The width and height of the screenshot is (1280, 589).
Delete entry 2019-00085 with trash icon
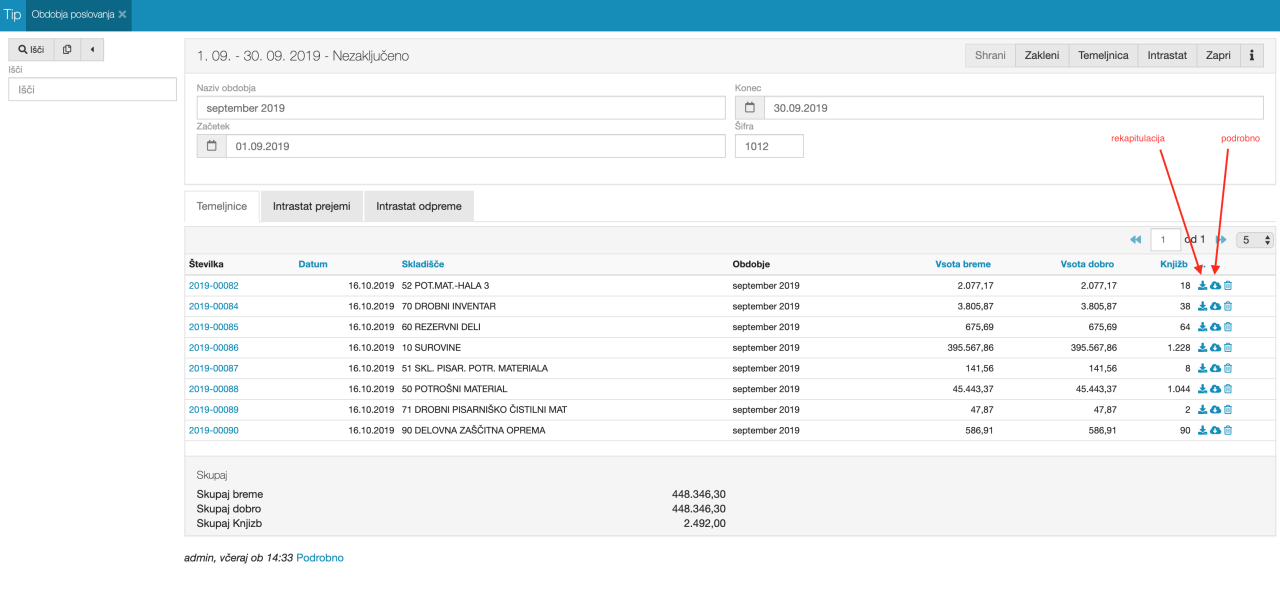[1228, 327]
